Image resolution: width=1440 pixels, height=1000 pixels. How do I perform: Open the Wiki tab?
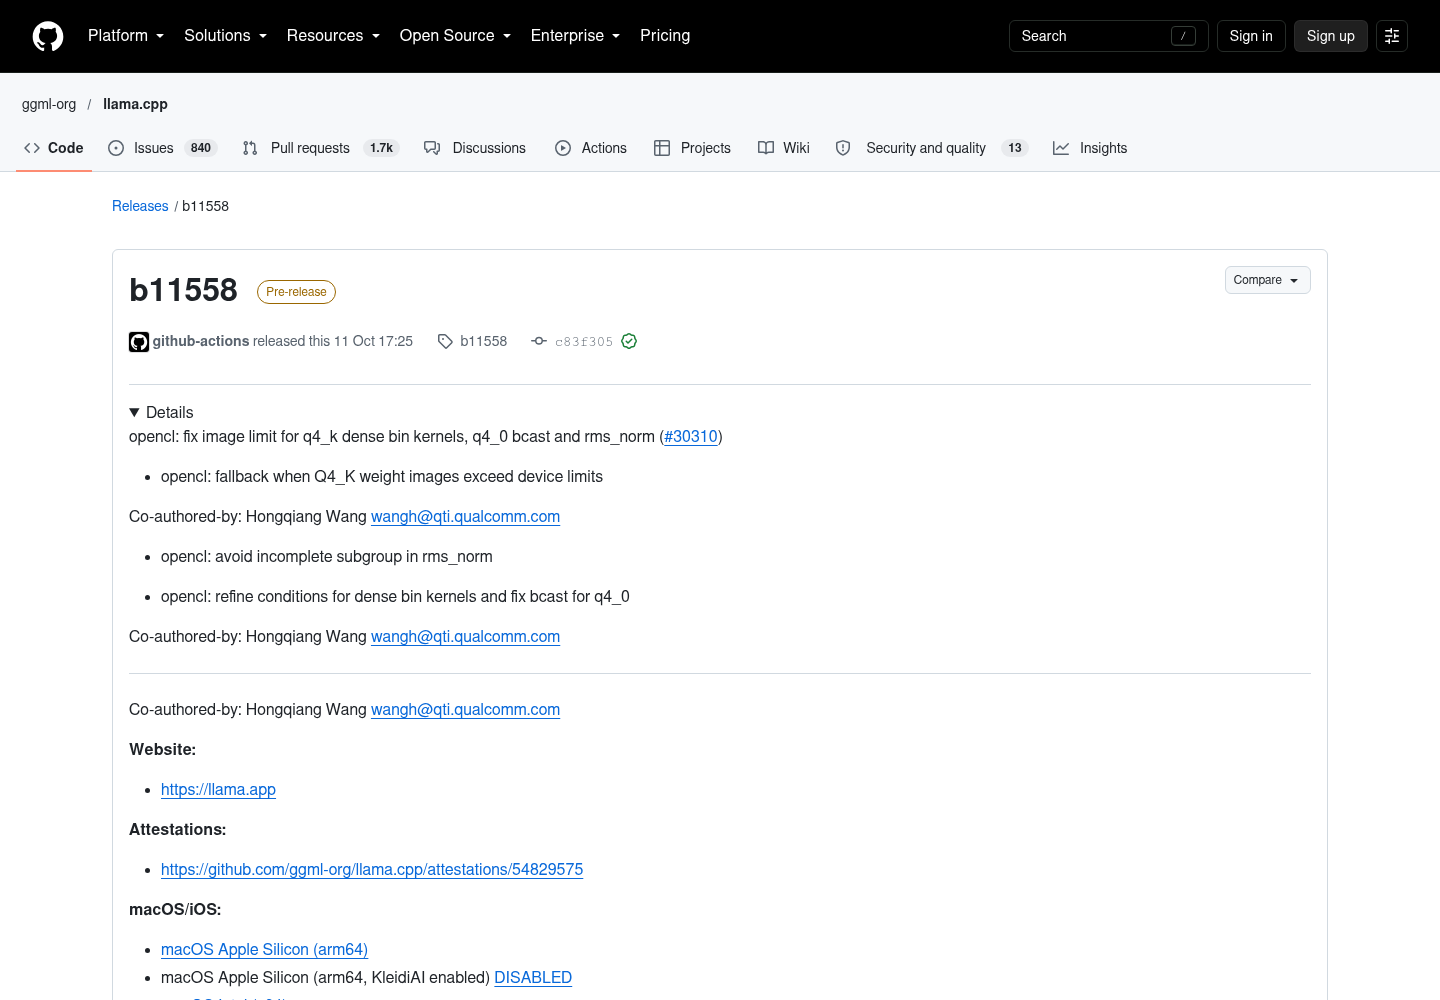click(x=784, y=148)
